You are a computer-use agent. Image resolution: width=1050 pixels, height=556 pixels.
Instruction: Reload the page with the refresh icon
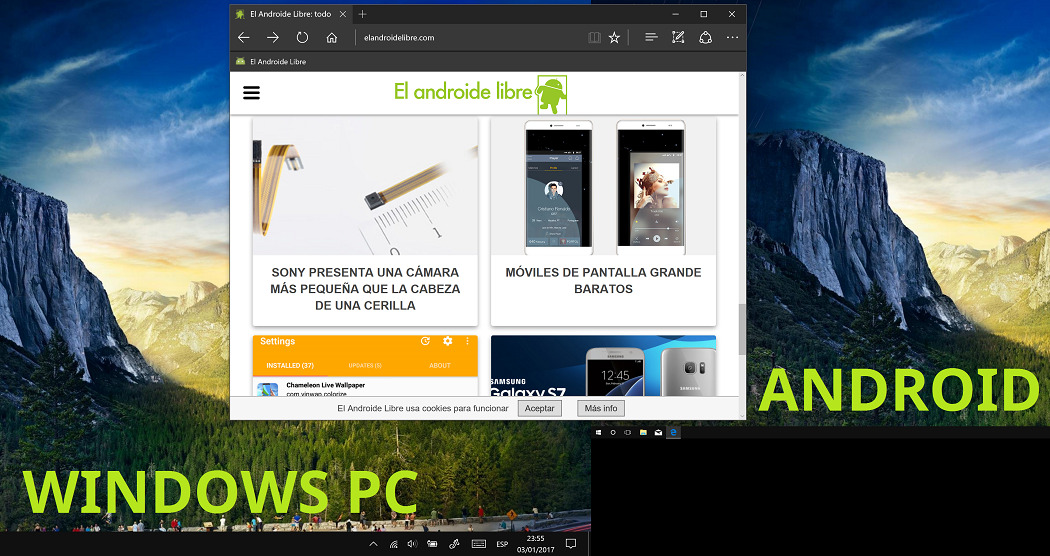[x=302, y=37]
